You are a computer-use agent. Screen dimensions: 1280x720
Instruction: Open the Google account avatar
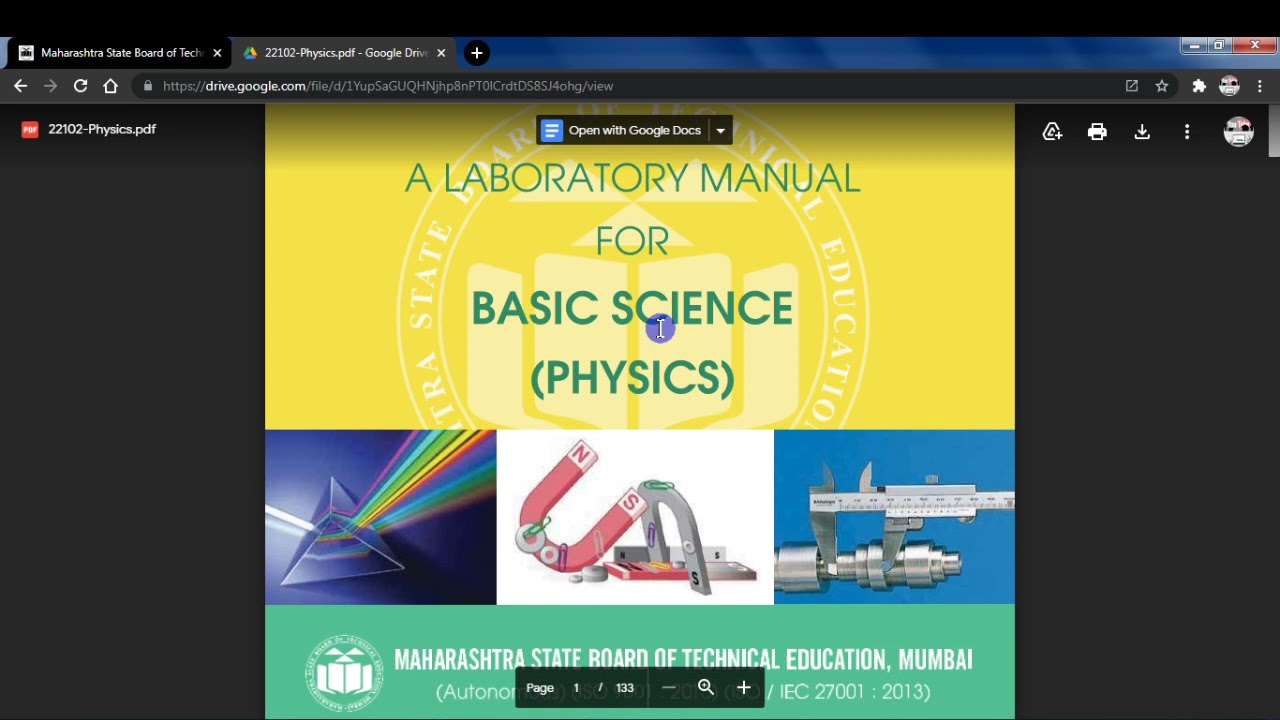1239,131
